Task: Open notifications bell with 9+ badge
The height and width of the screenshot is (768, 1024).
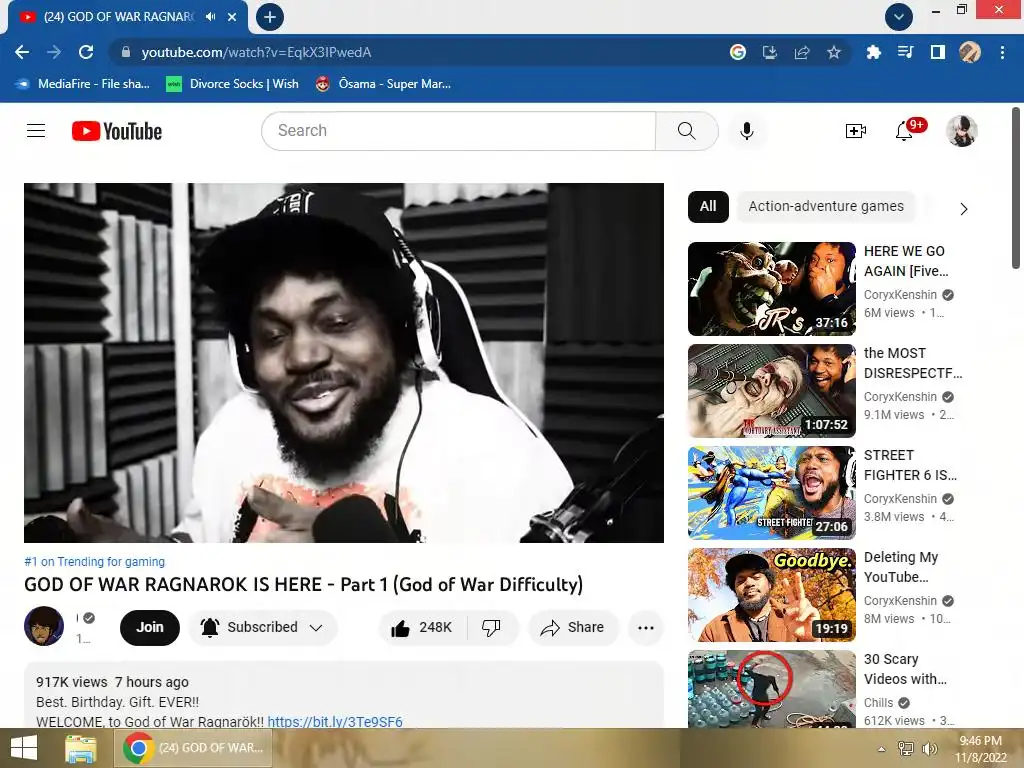Action: coord(906,131)
